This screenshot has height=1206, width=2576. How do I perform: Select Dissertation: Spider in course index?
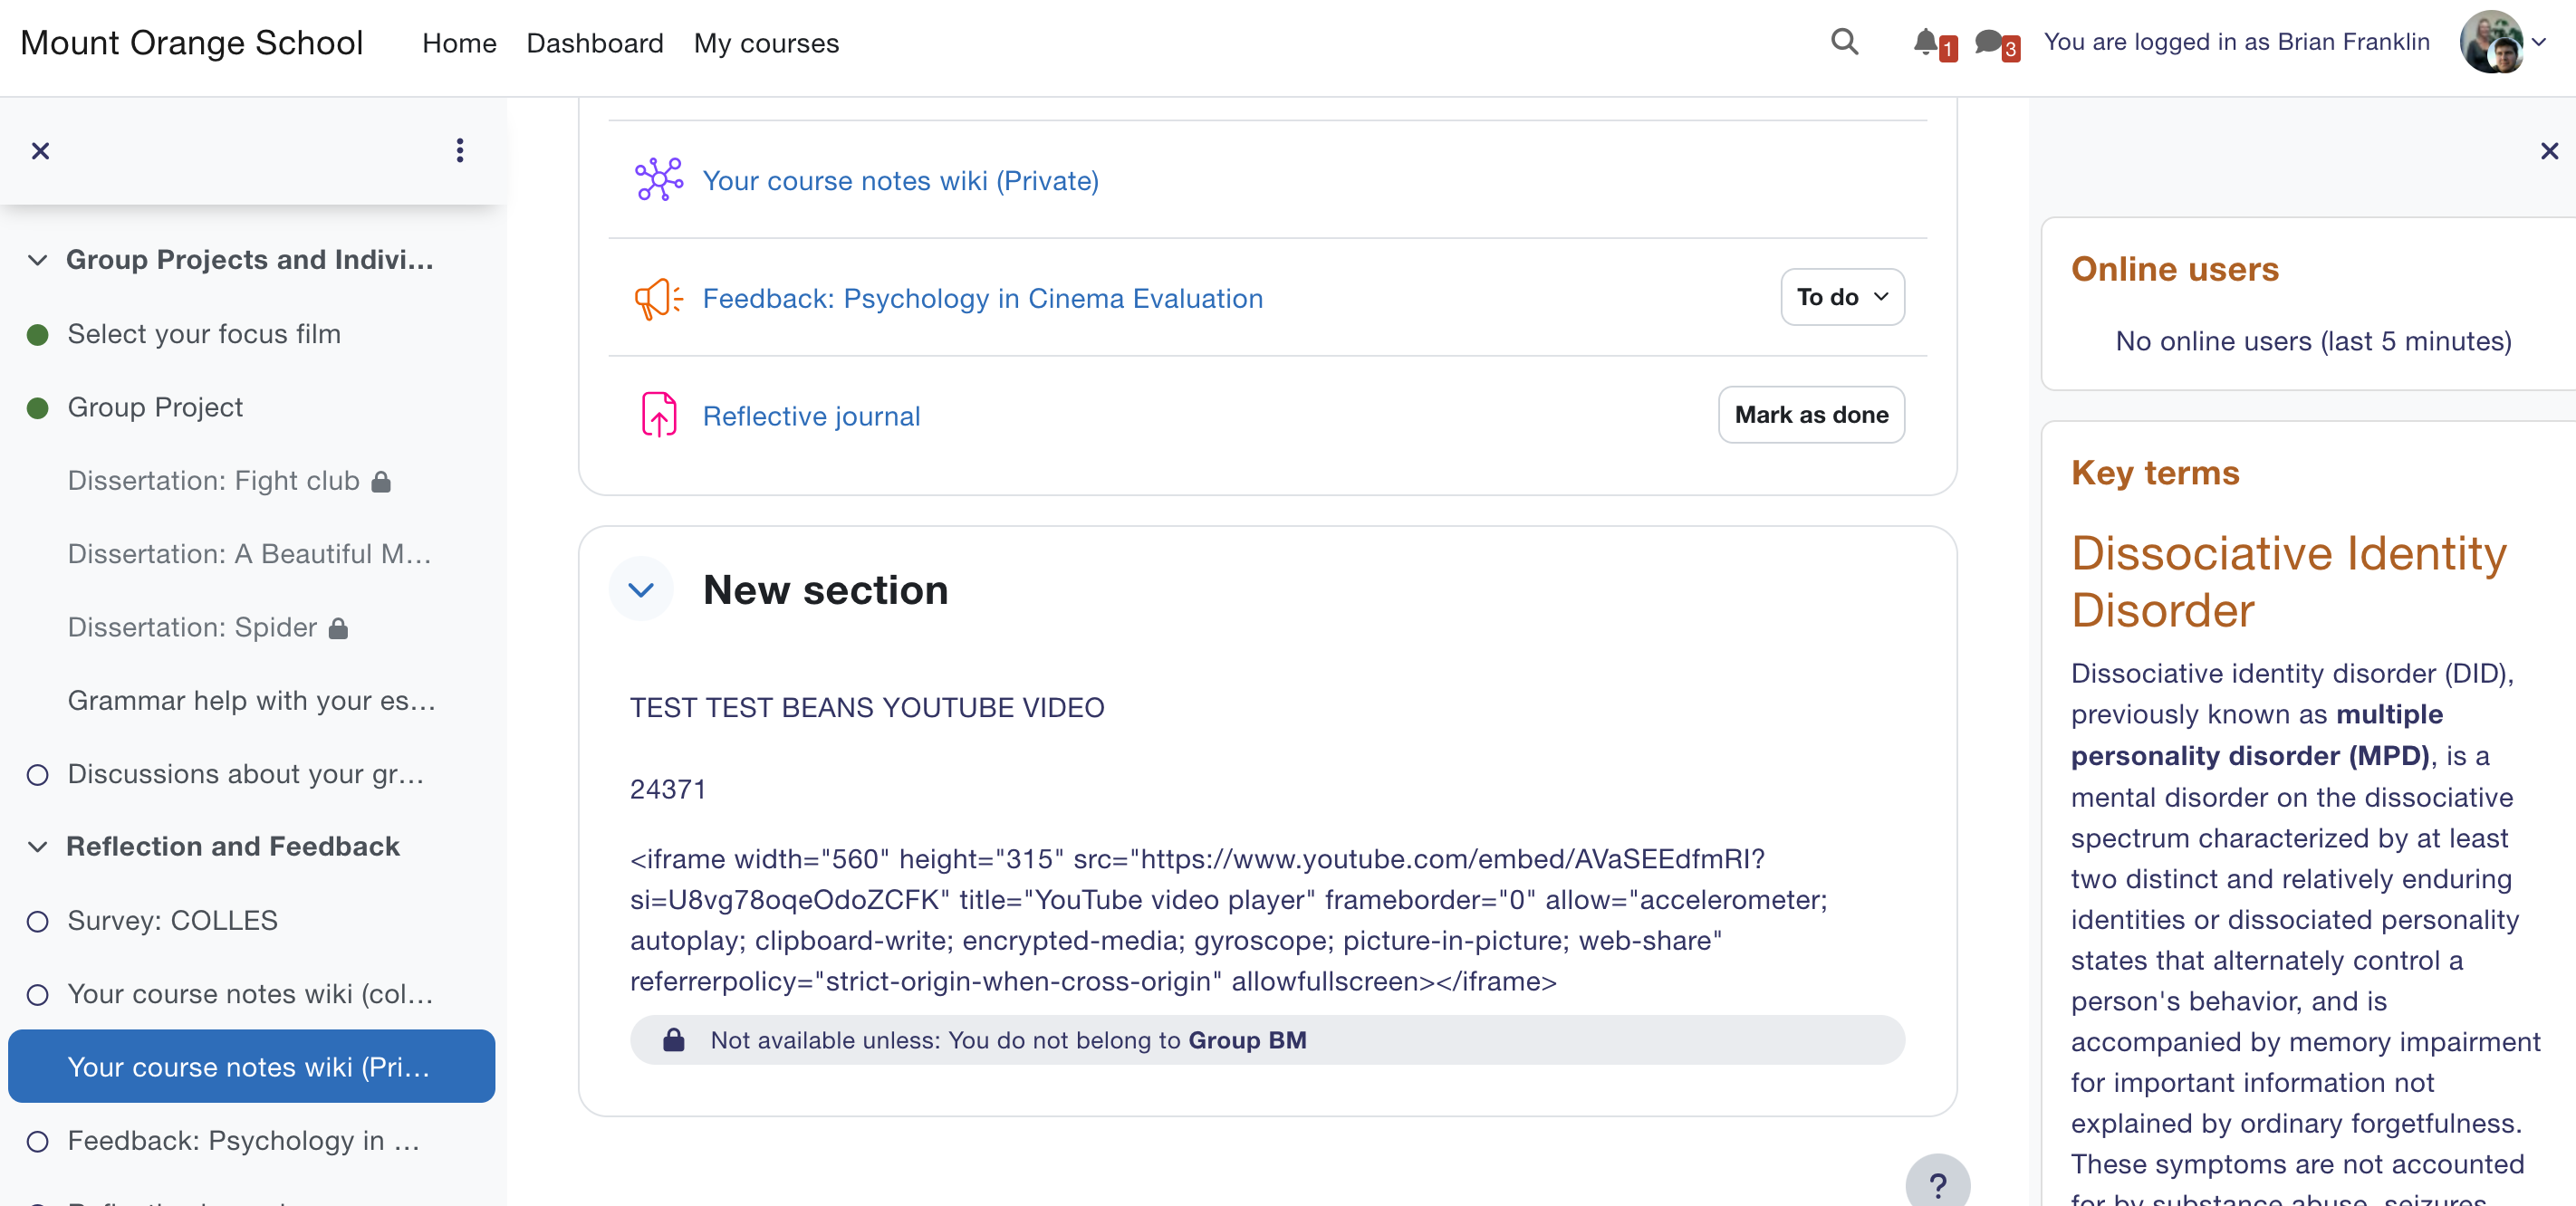[192, 627]
